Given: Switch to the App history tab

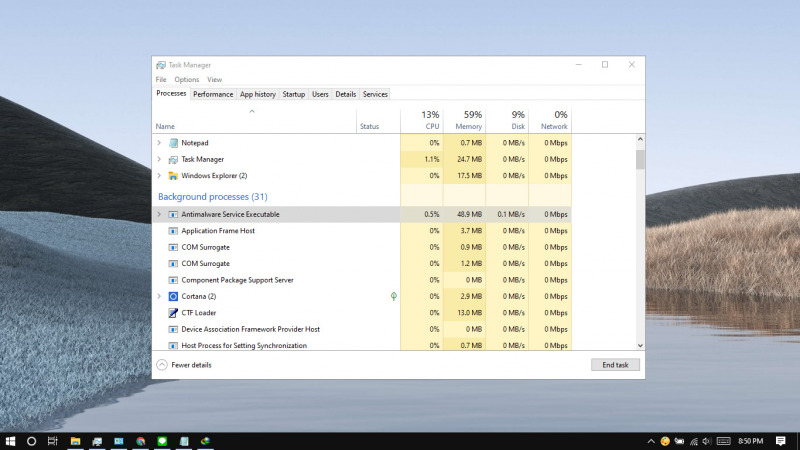Looking at the screenshot, I should click(258, 94).
